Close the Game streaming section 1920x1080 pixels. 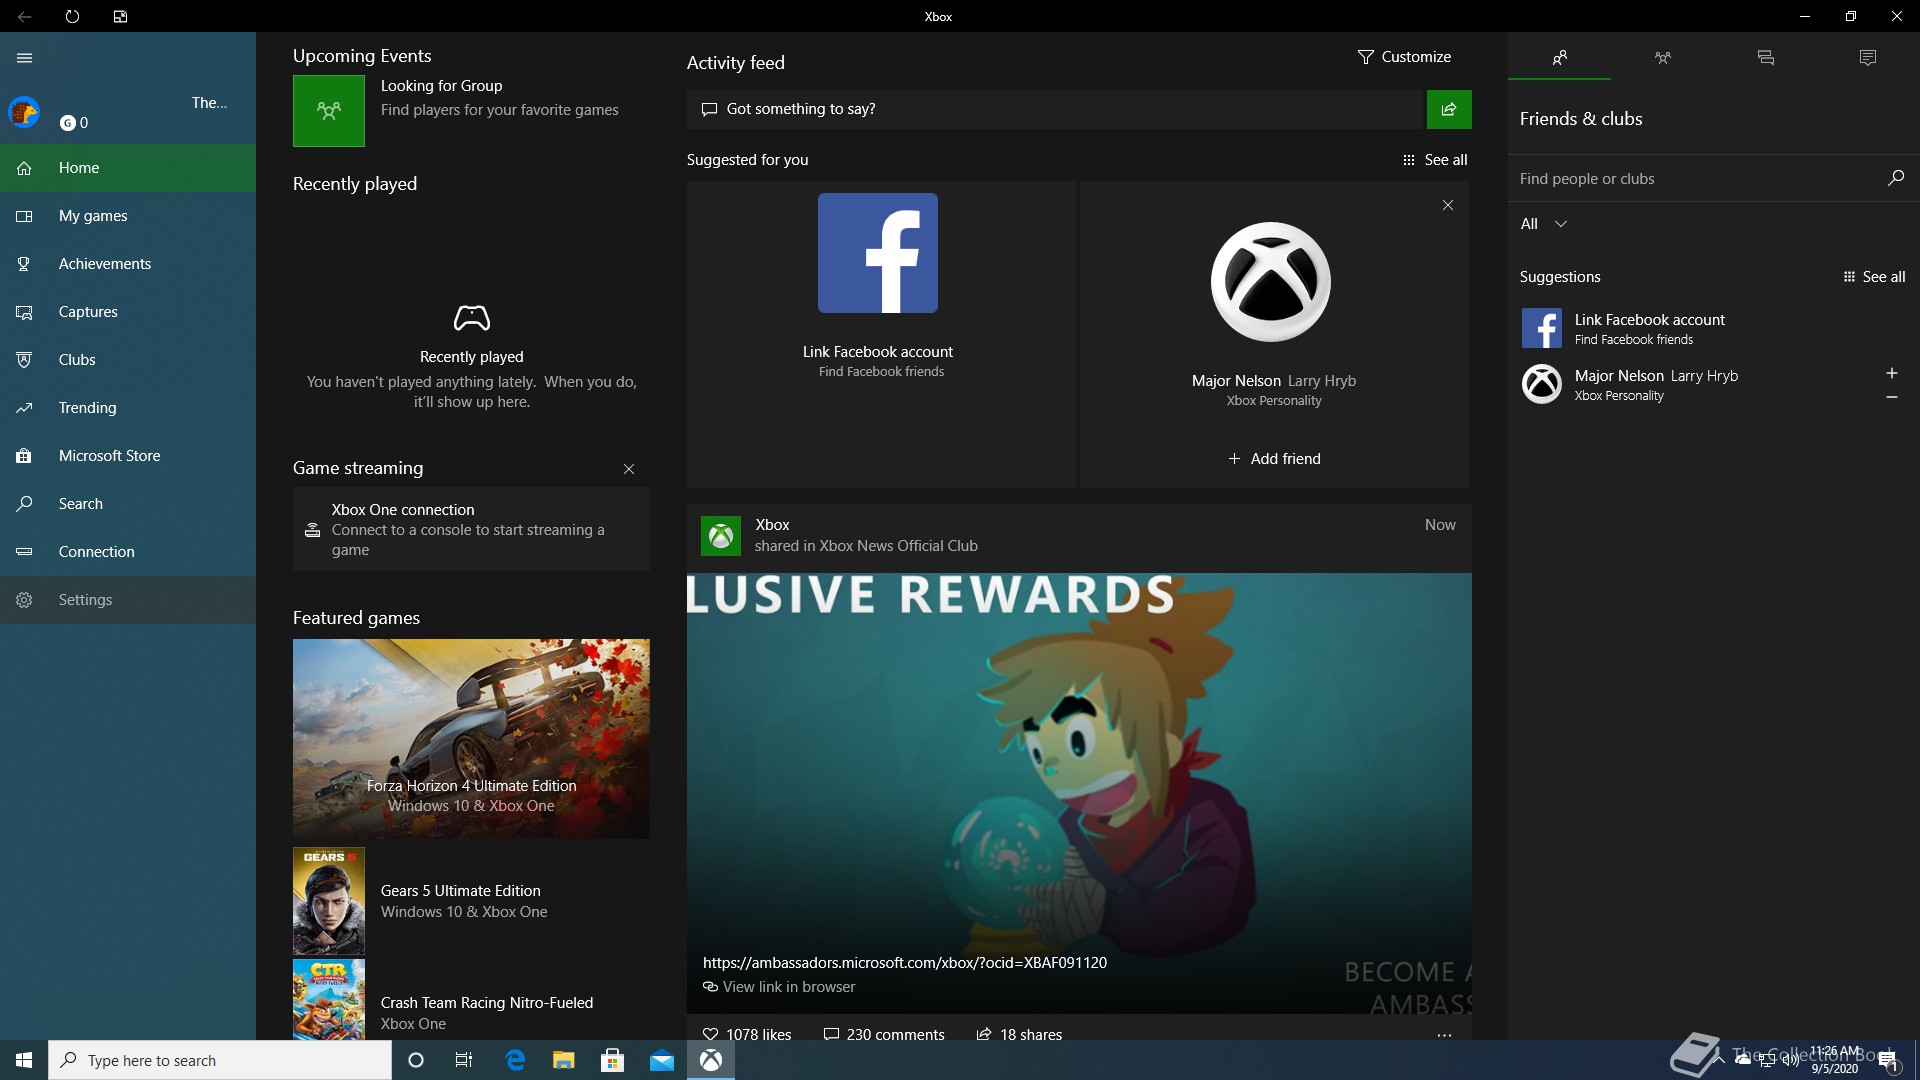[629, 469]
